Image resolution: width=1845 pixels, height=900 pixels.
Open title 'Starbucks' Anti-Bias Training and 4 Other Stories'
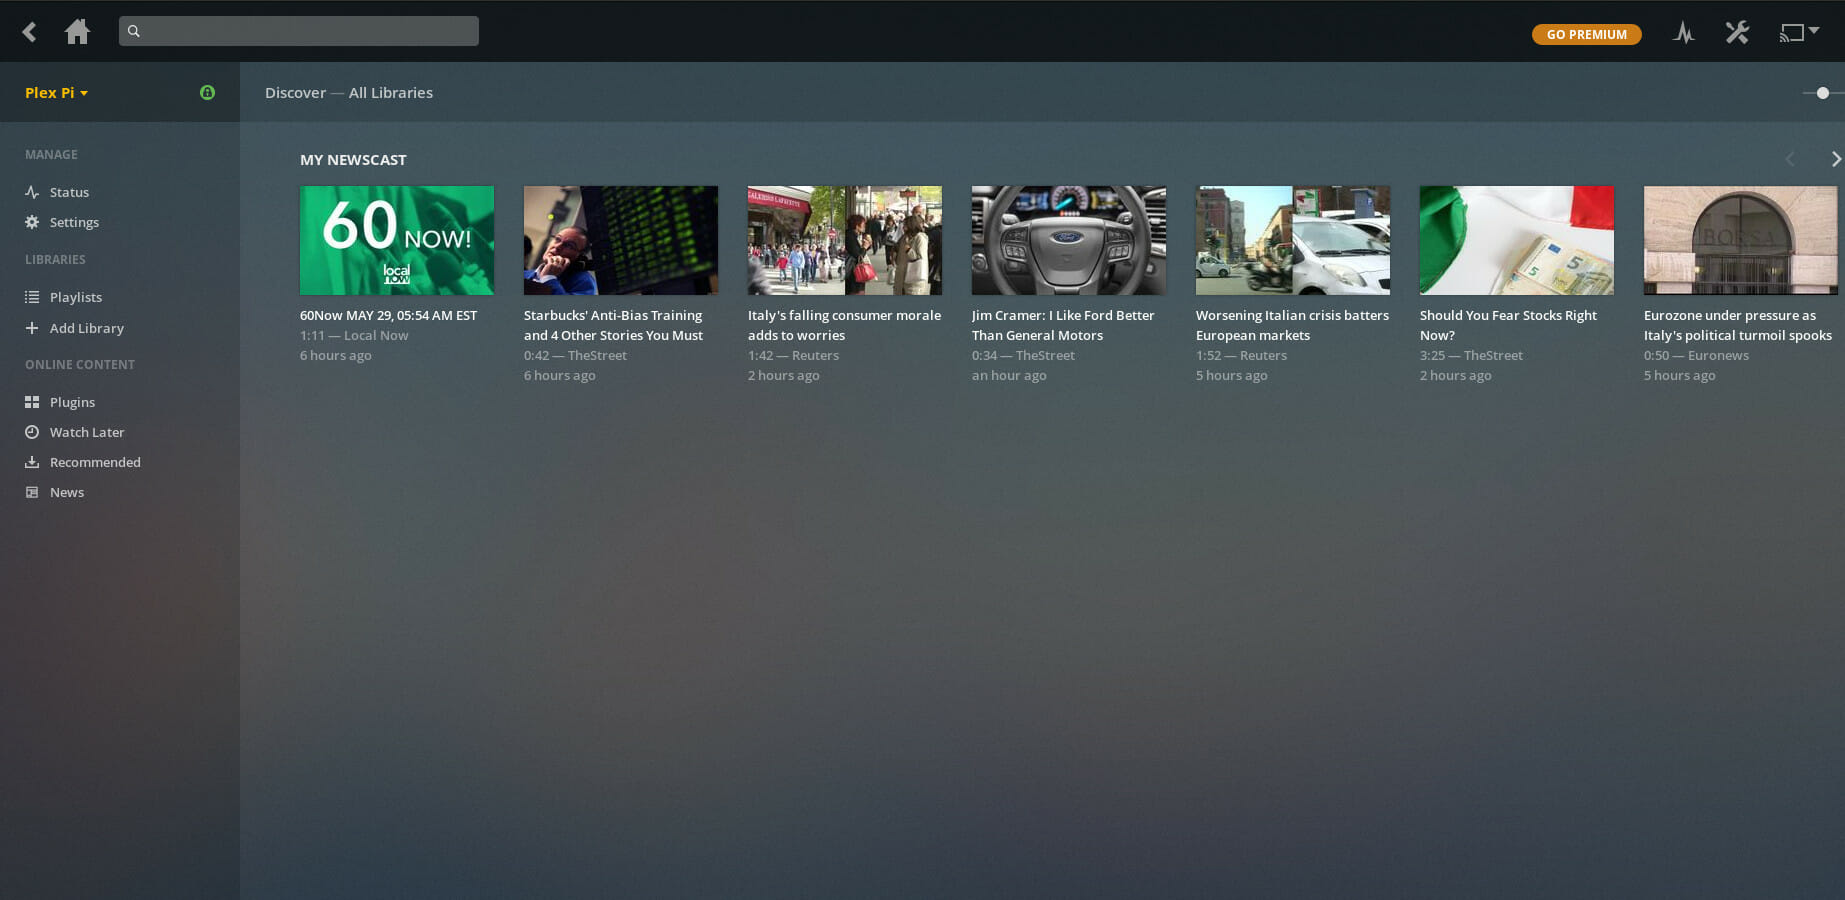pos(614,325)
